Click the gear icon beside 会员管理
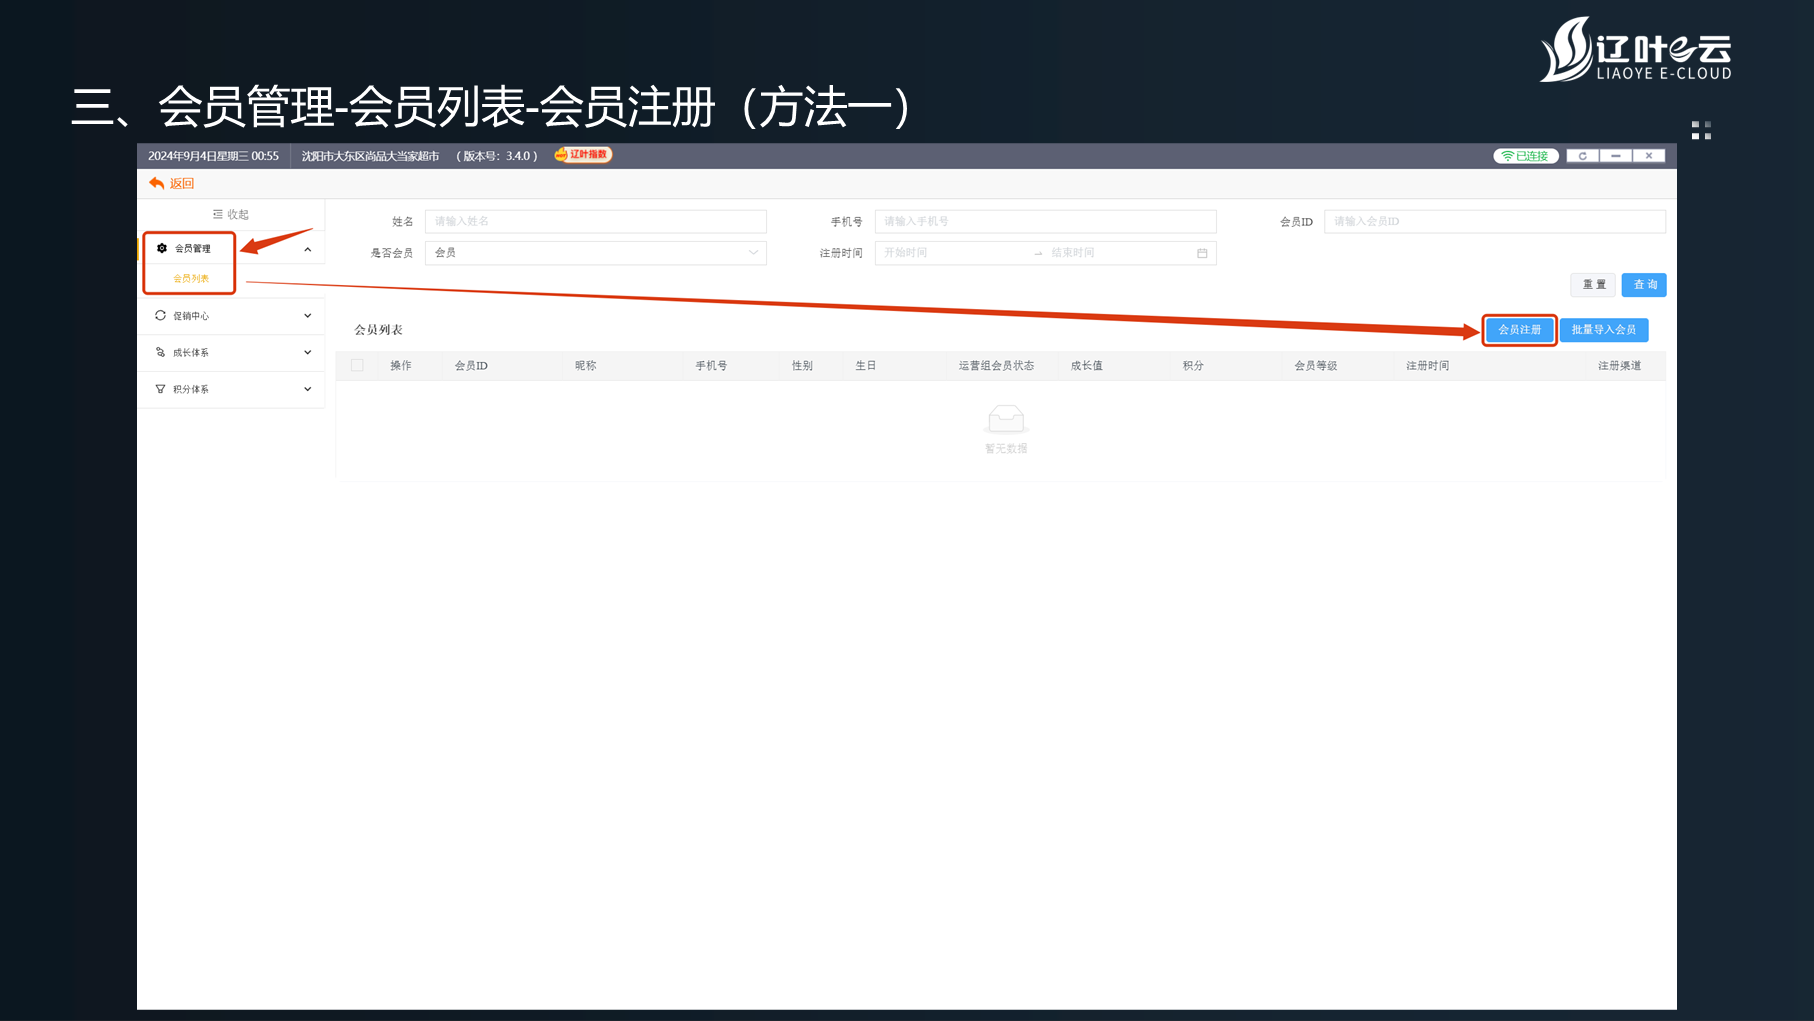Viewport: 1814px width, 1021px height. [x=162, y=248]
